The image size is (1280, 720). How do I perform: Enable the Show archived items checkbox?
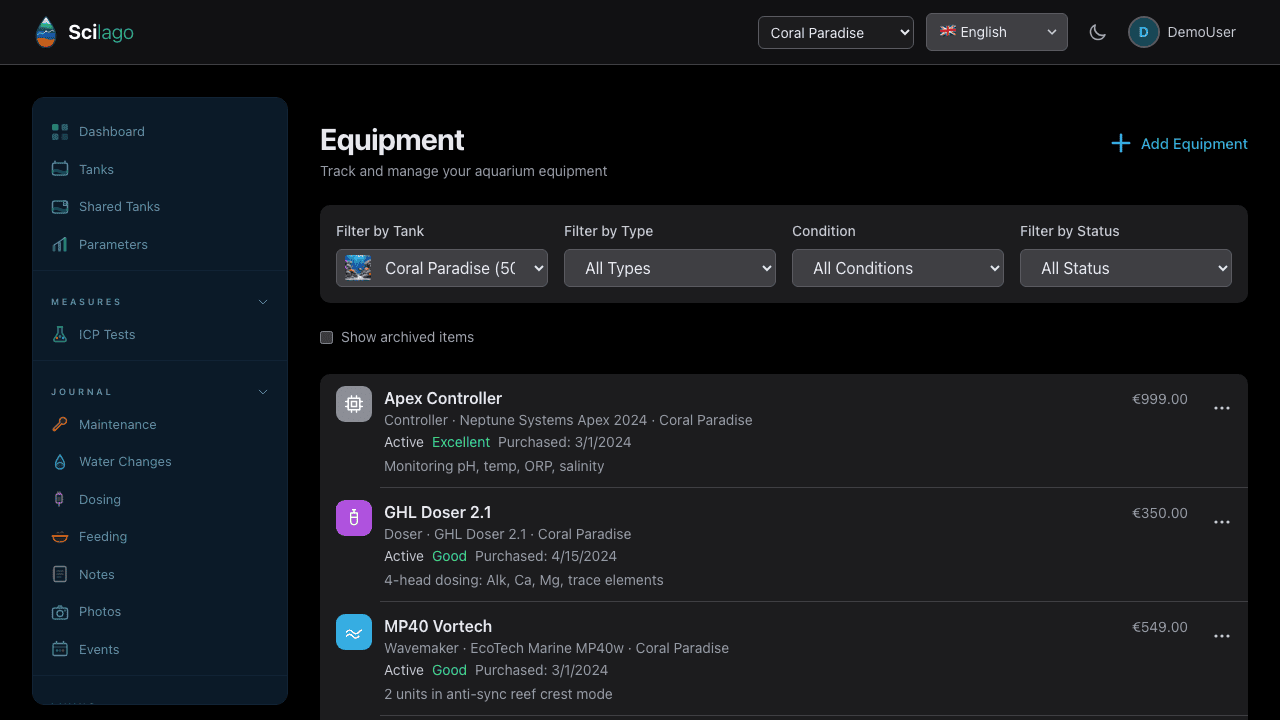(x=326, y=337)
